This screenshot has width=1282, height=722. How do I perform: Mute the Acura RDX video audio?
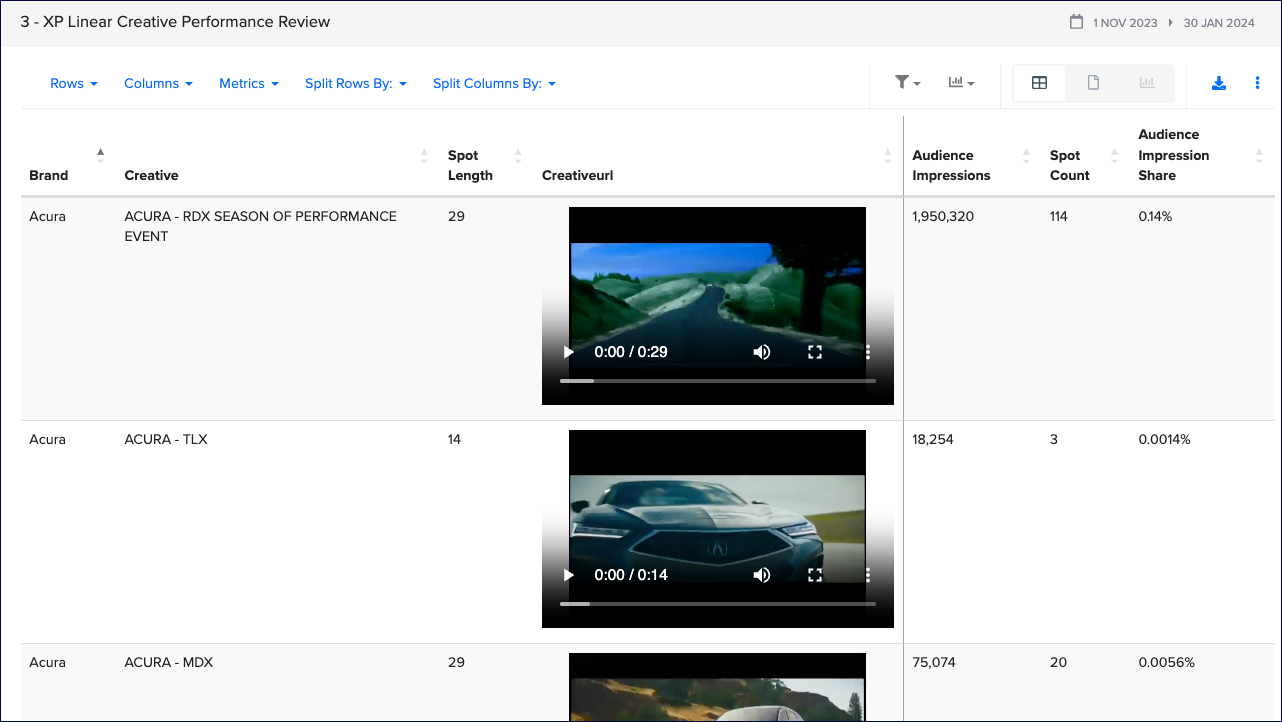(x=762, y=352)
